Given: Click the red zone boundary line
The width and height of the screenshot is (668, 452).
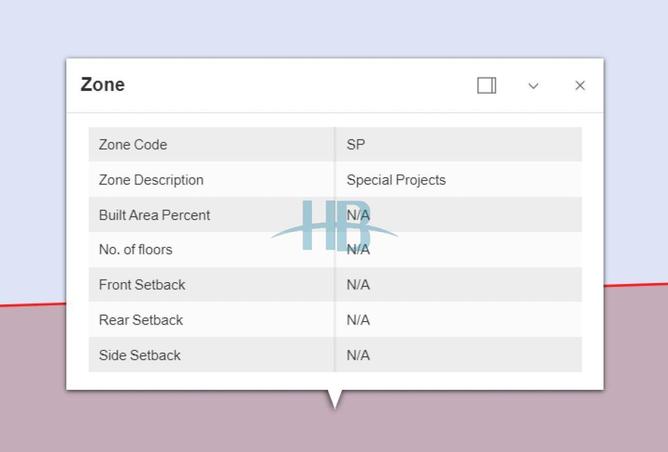Looking at the screenshot, I should point(636,285).
